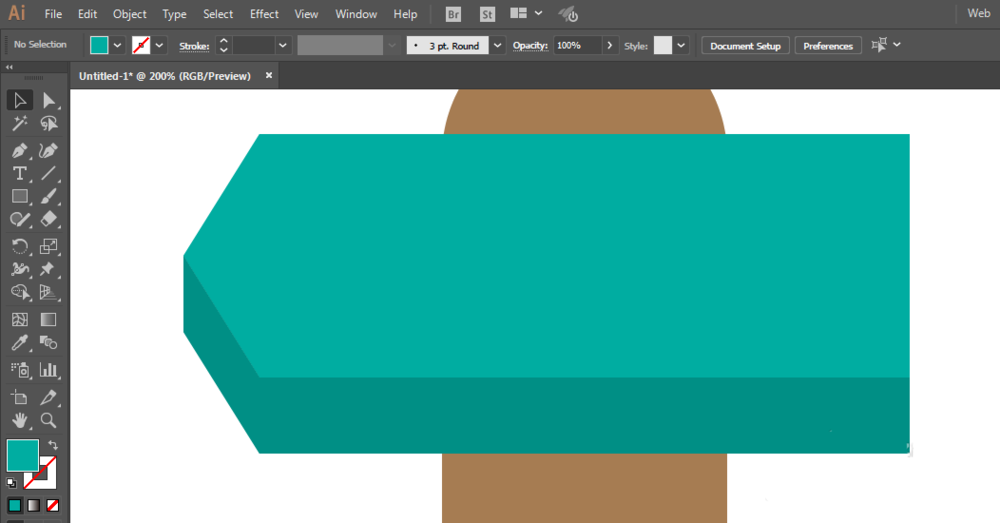Click the Preferences button
Image resolution: width=1000 pixels, height=523 pixels.
point(828,46)
